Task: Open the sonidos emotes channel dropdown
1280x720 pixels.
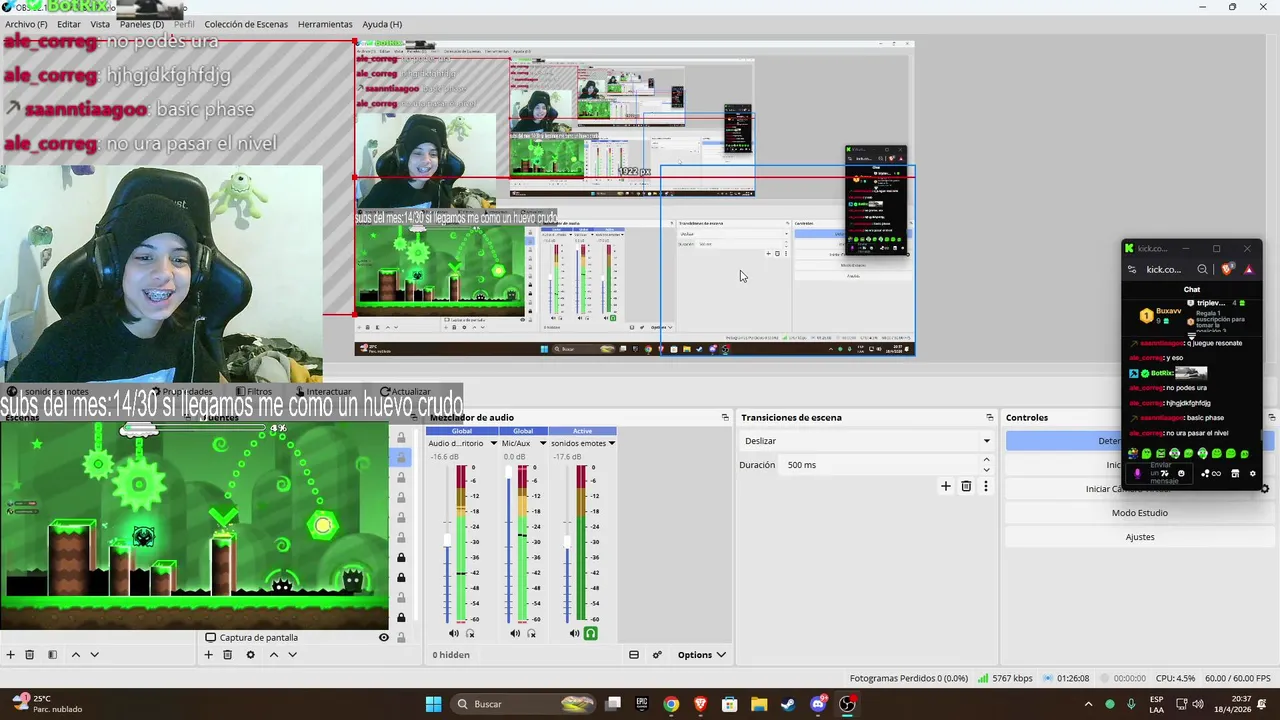Action: [x=611, y=443]
